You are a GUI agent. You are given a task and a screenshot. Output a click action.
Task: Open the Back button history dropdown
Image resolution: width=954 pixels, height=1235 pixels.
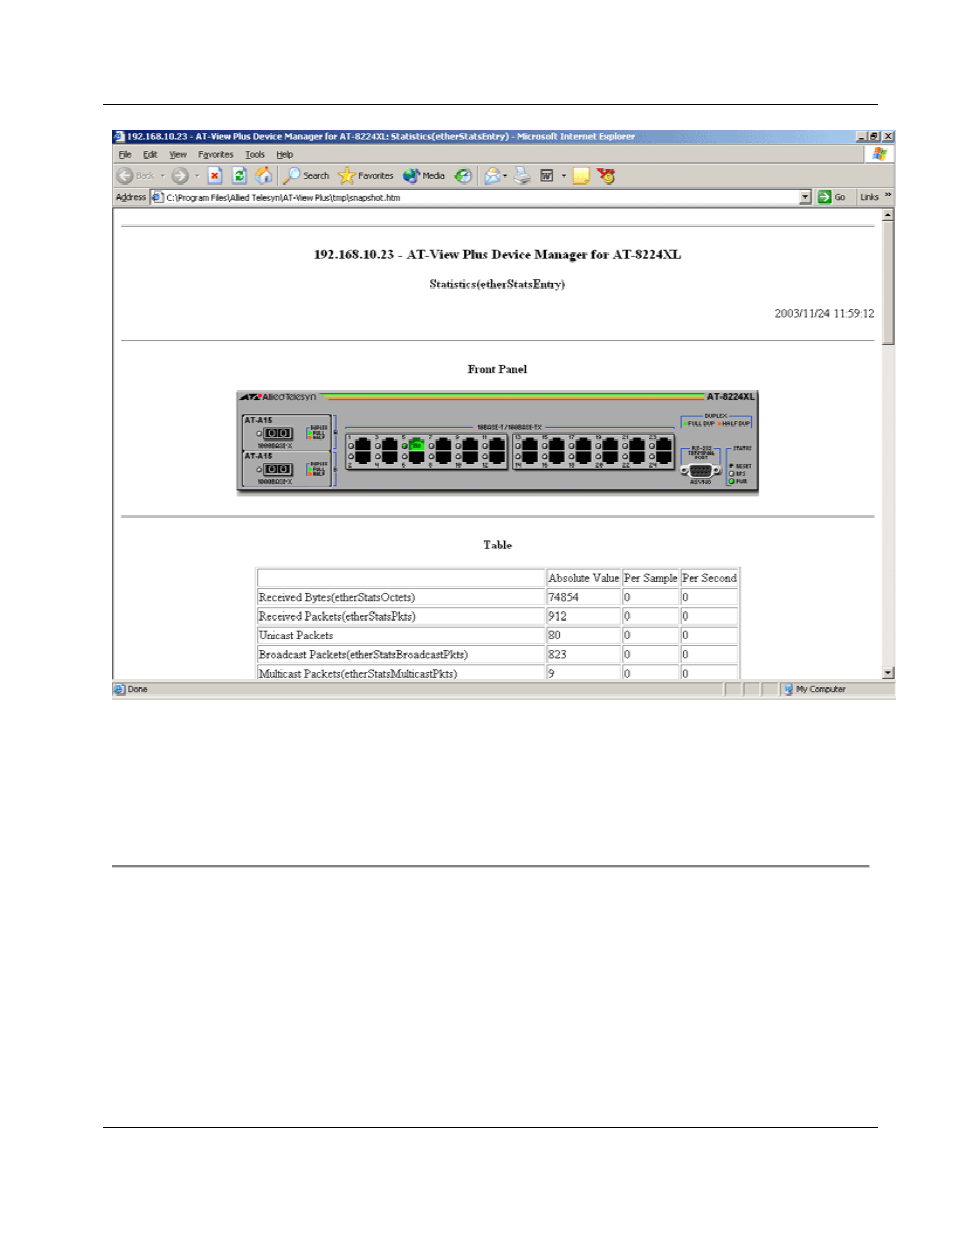[163, 176]
